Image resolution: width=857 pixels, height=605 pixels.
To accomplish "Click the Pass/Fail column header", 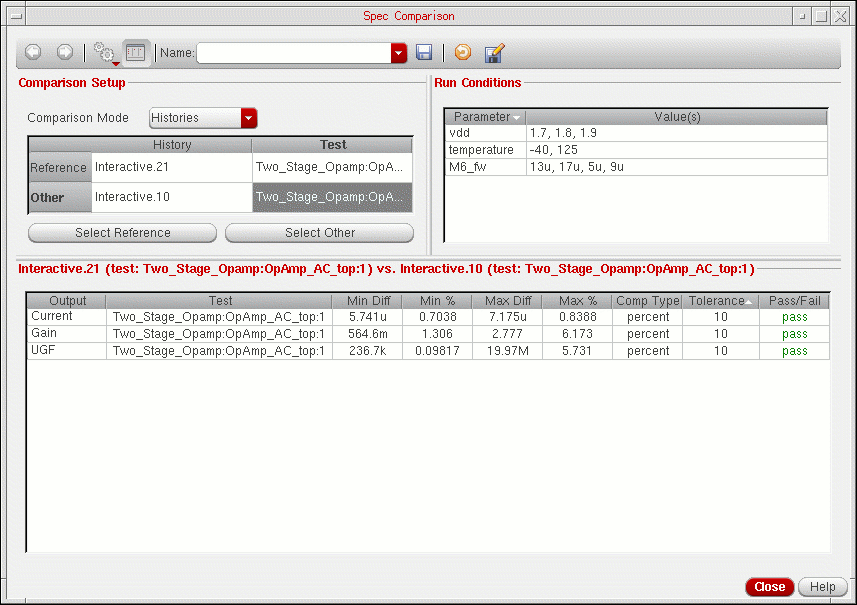I will [794, 300].
